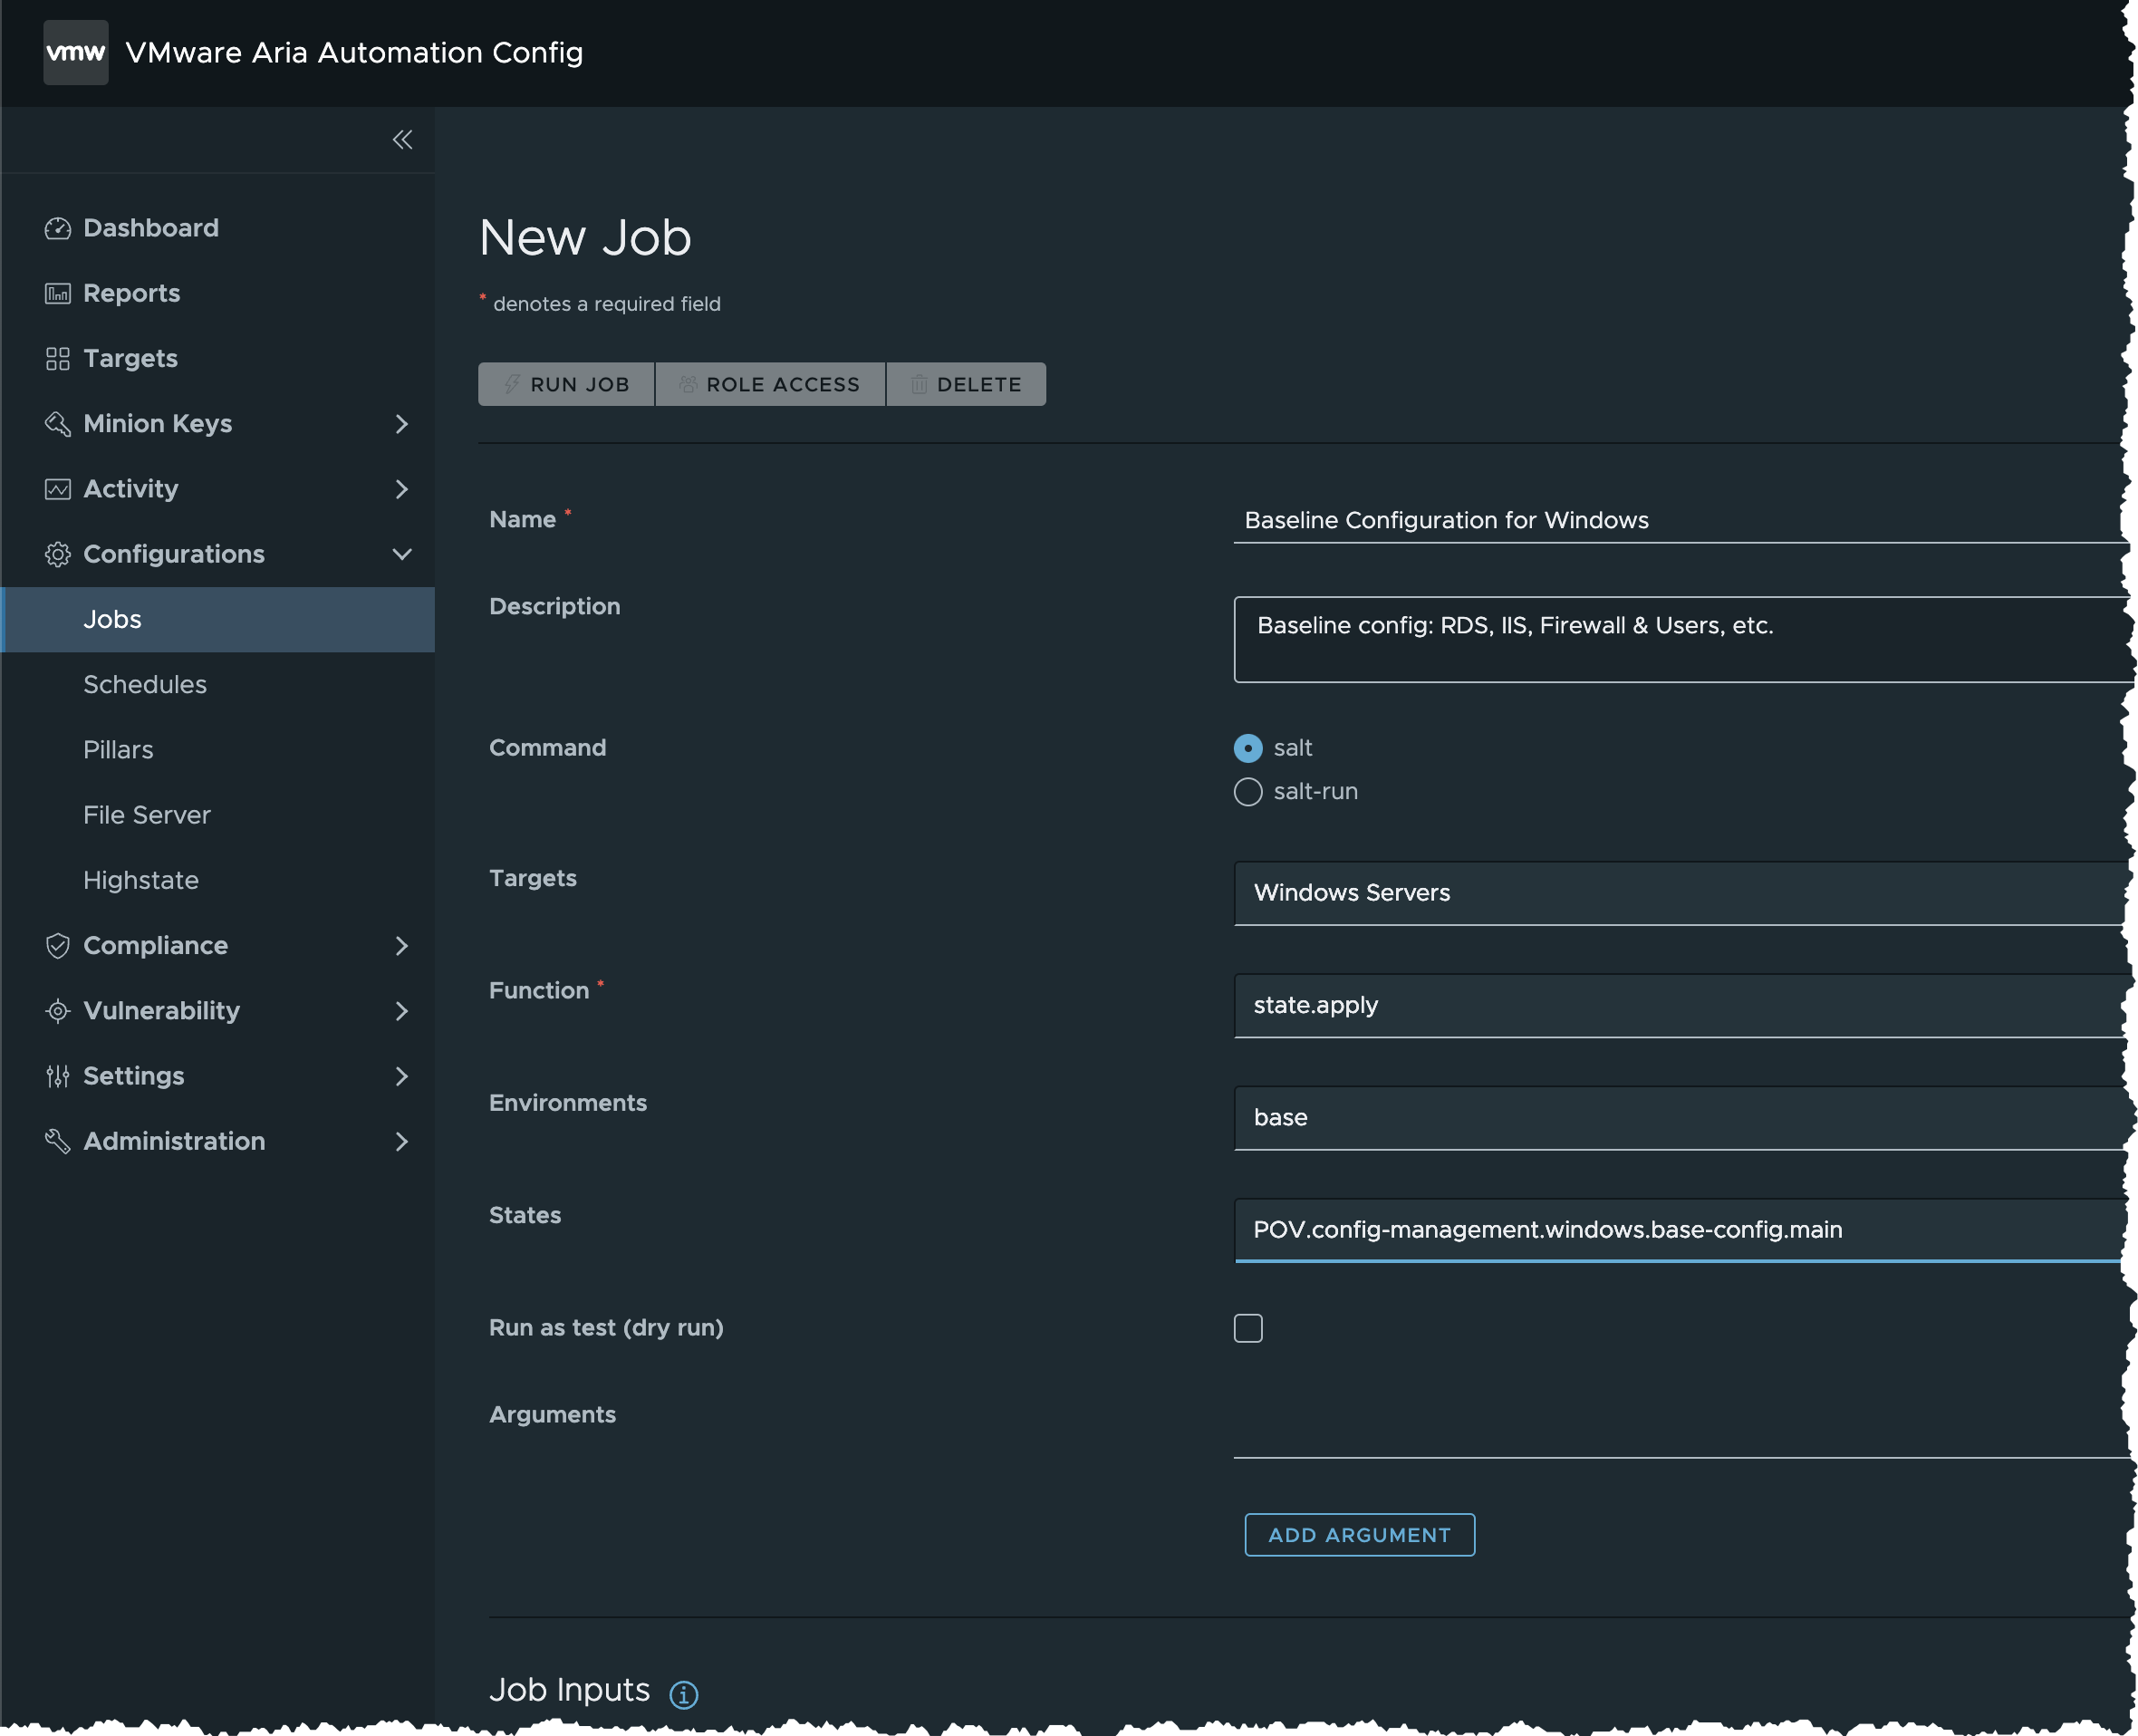Open the Targets dropdown showing Windows Servers

(x=1680, y=893)
